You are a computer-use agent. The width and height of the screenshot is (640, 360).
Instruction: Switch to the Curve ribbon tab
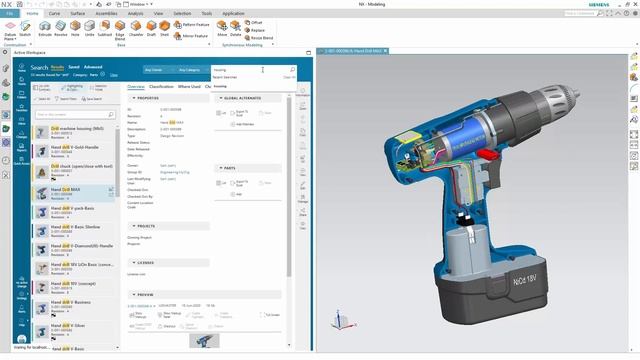pyautogui.click(x=54, y=13)
